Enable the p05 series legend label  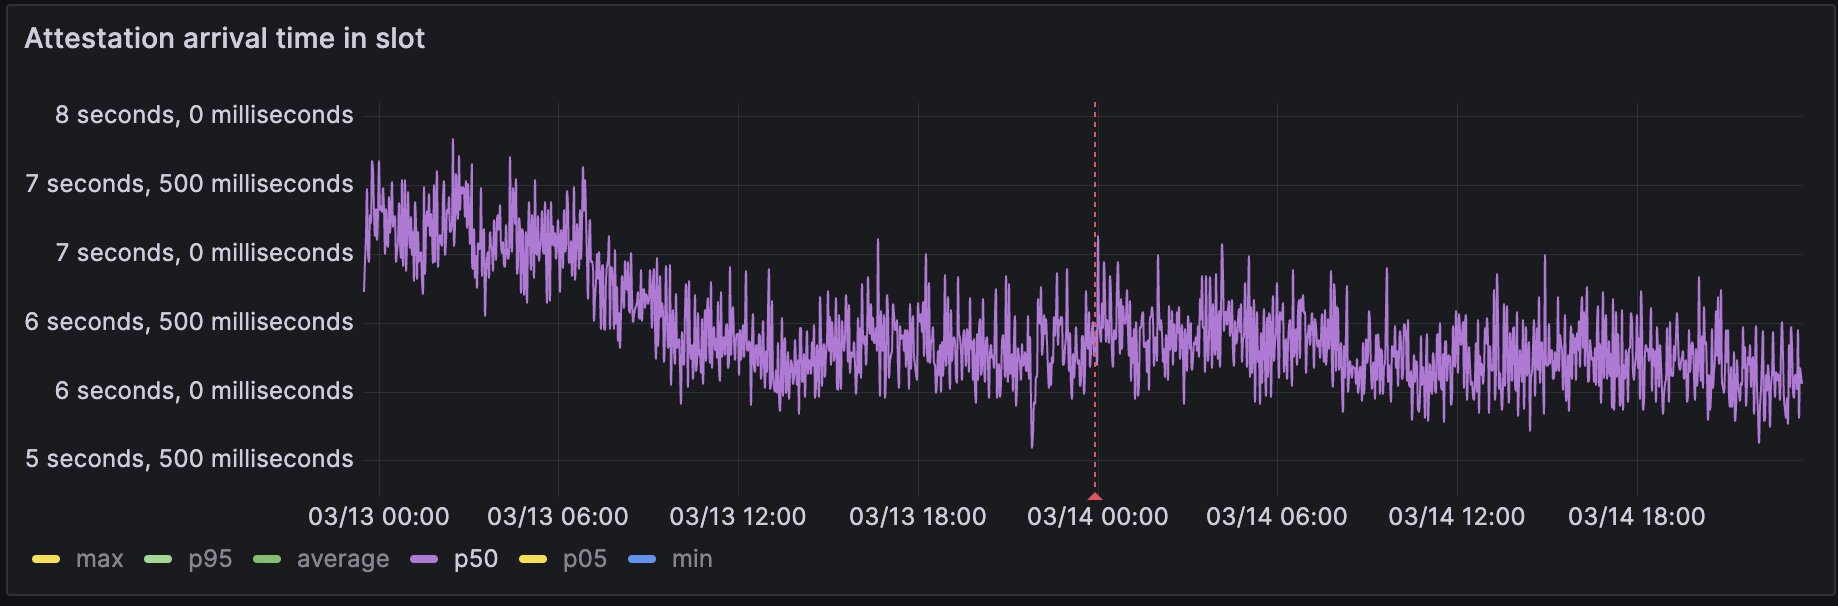click(x=585, y=559)
